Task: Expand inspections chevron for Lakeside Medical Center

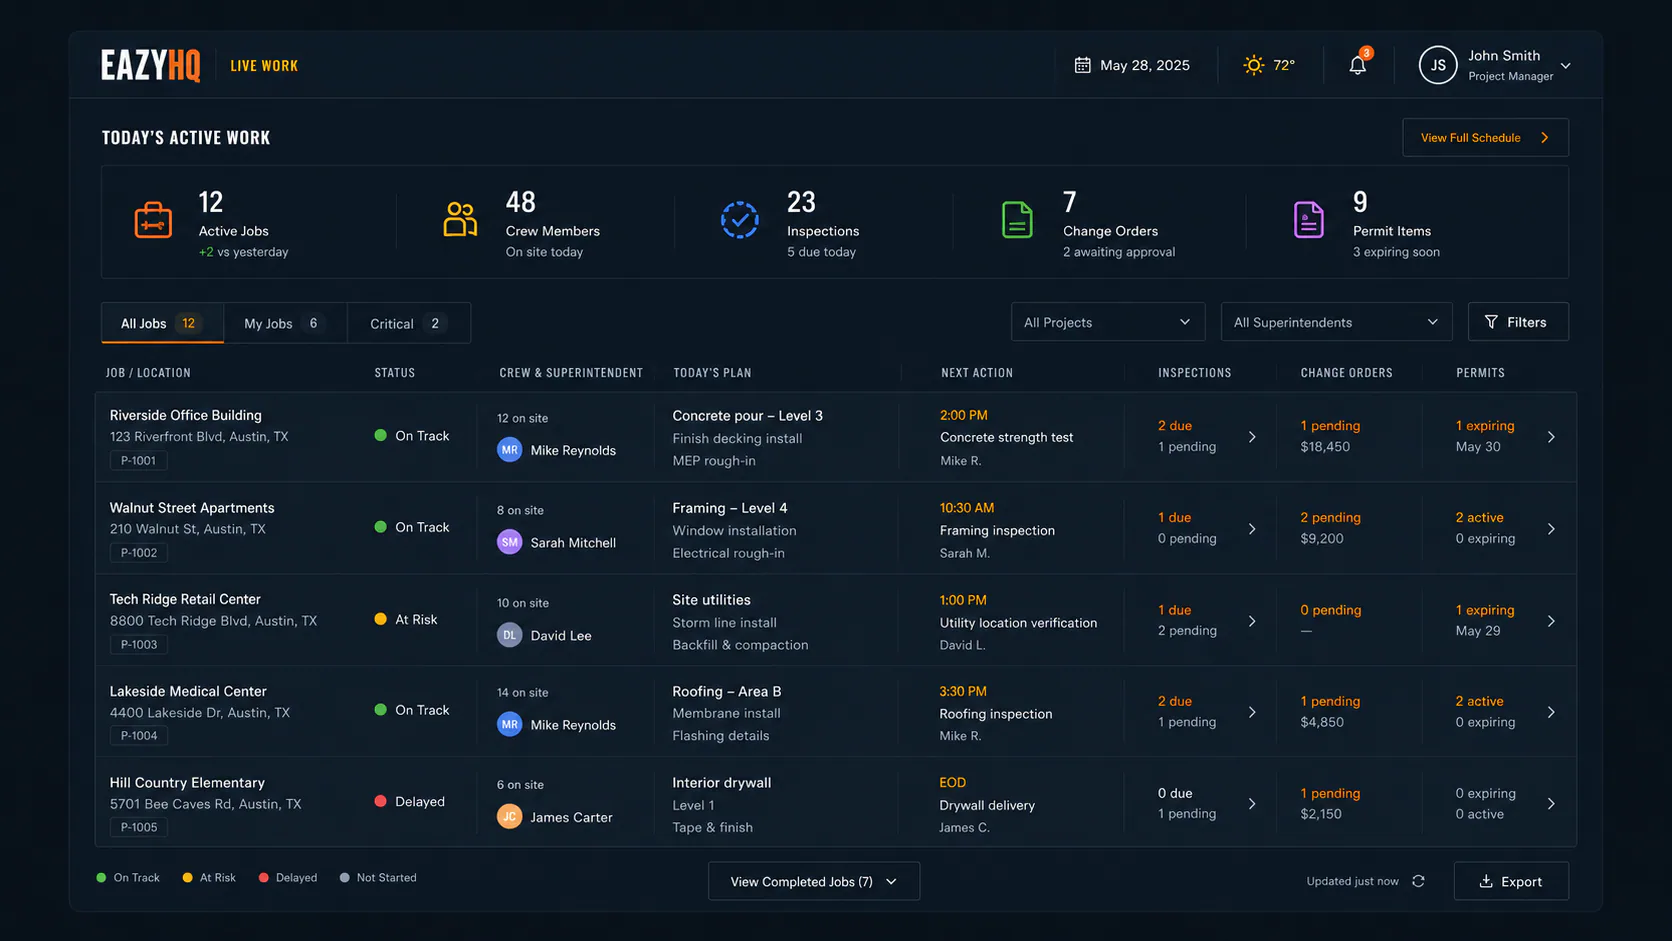Action: click(1252, 712)
